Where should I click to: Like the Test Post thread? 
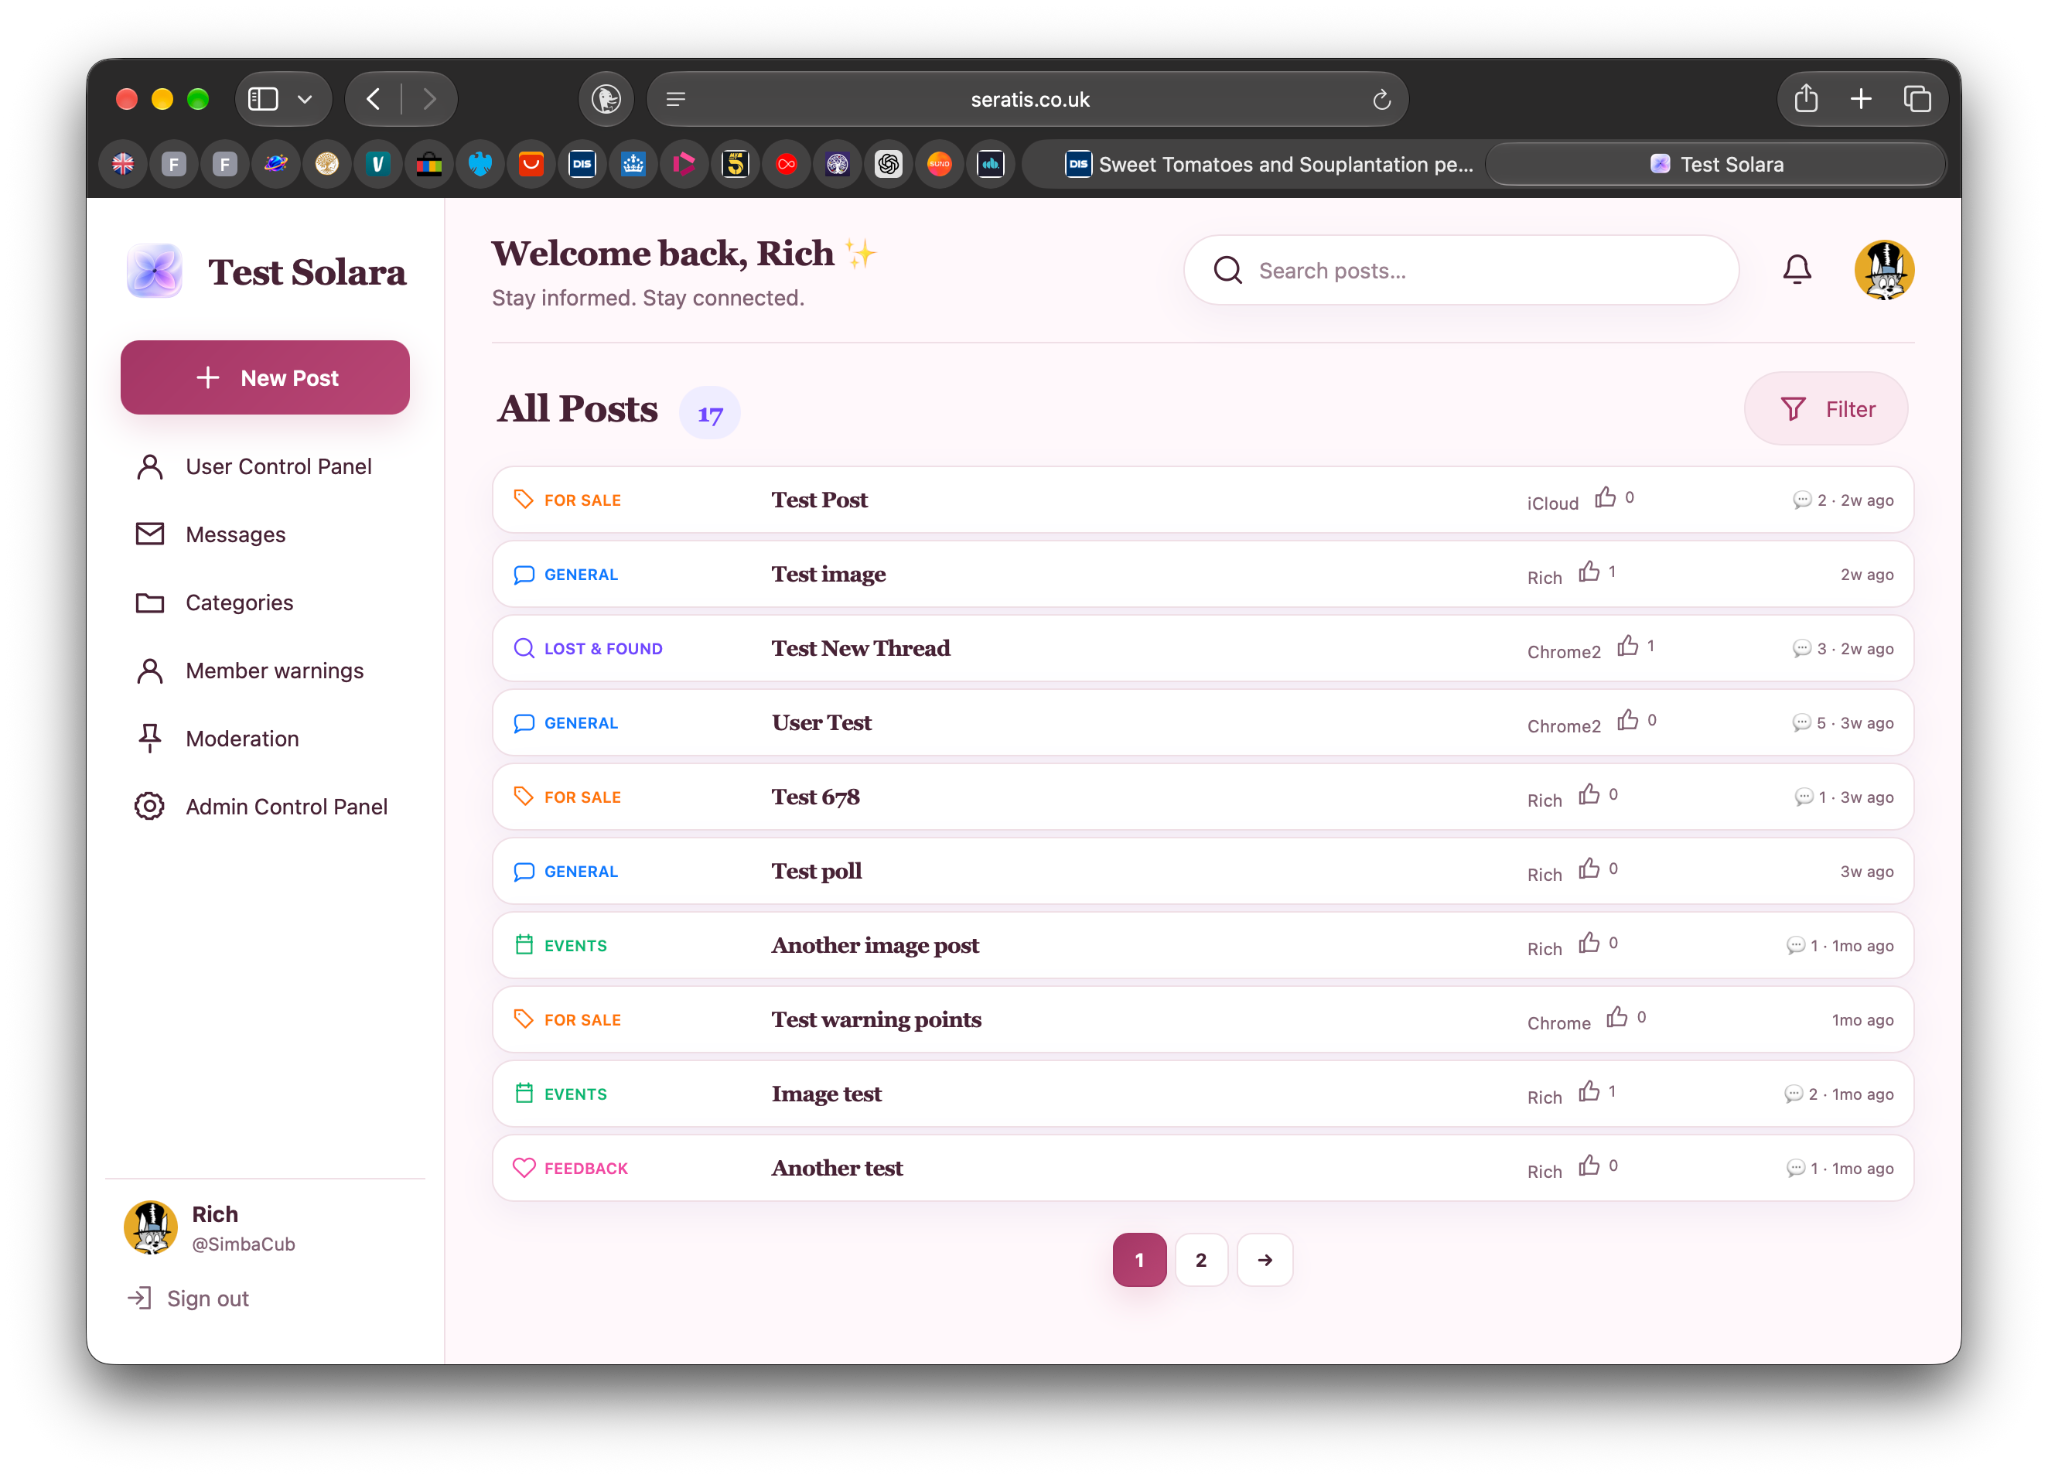point(1605,497)
